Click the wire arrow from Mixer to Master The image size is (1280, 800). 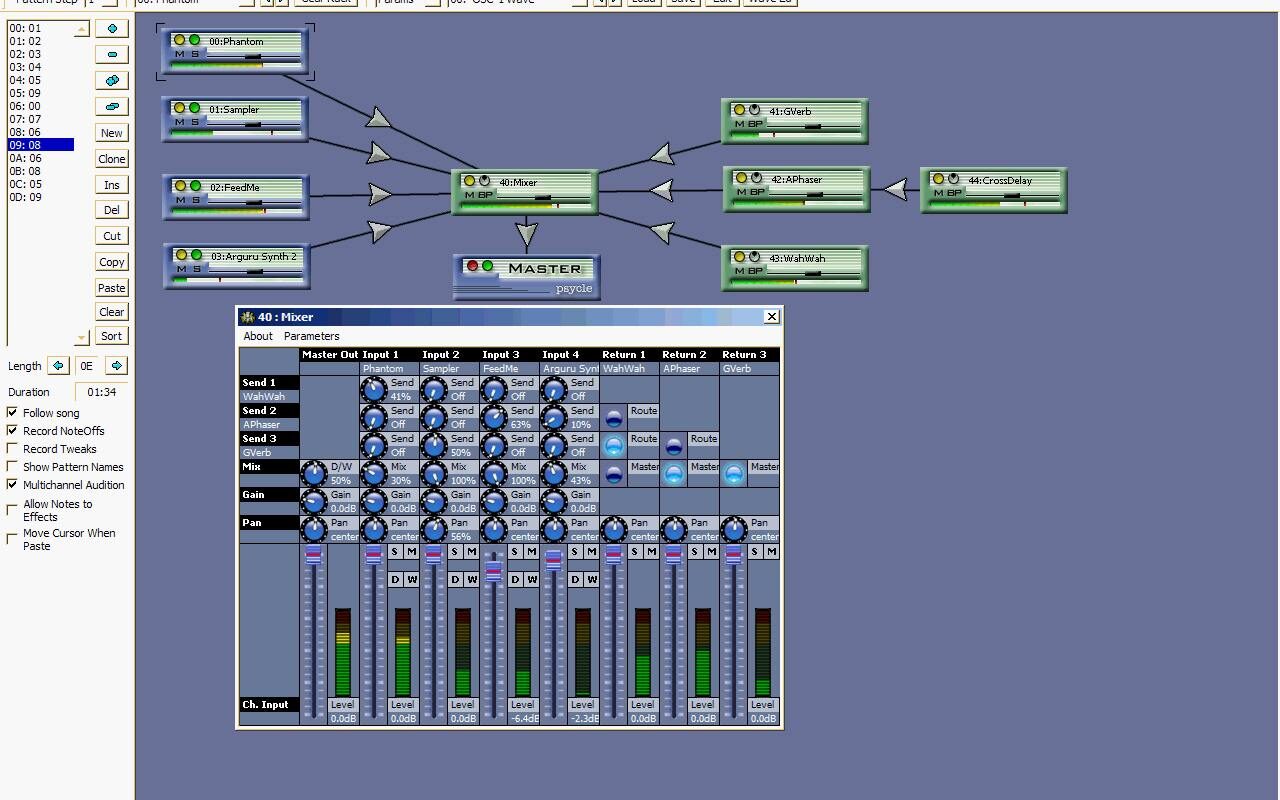pos(527,235)
